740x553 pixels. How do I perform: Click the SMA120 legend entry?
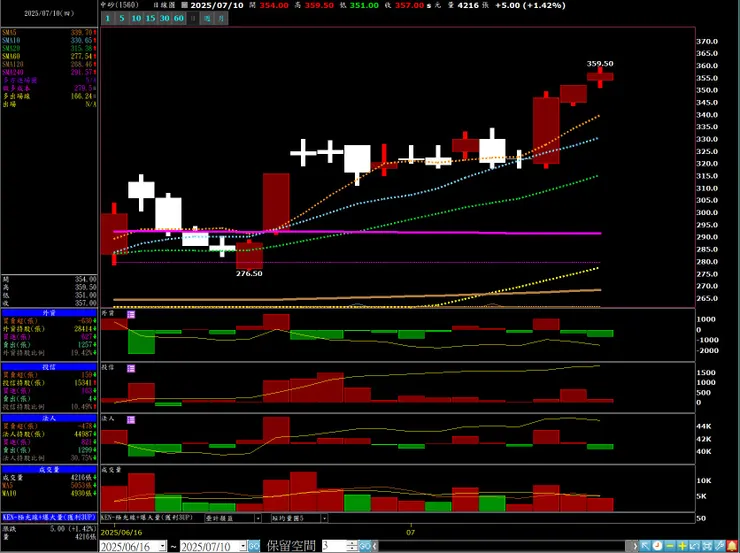(49, 64)
